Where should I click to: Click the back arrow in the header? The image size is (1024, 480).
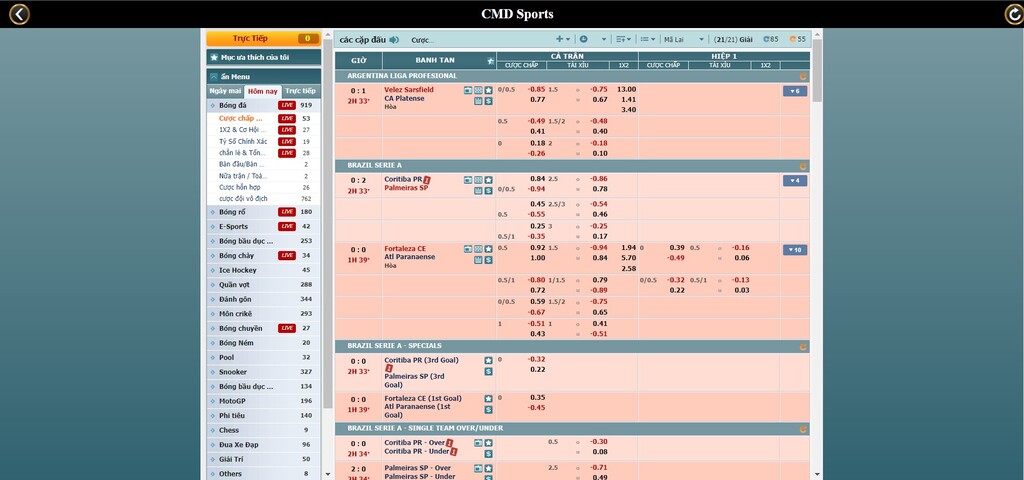[x=18, y=14]
